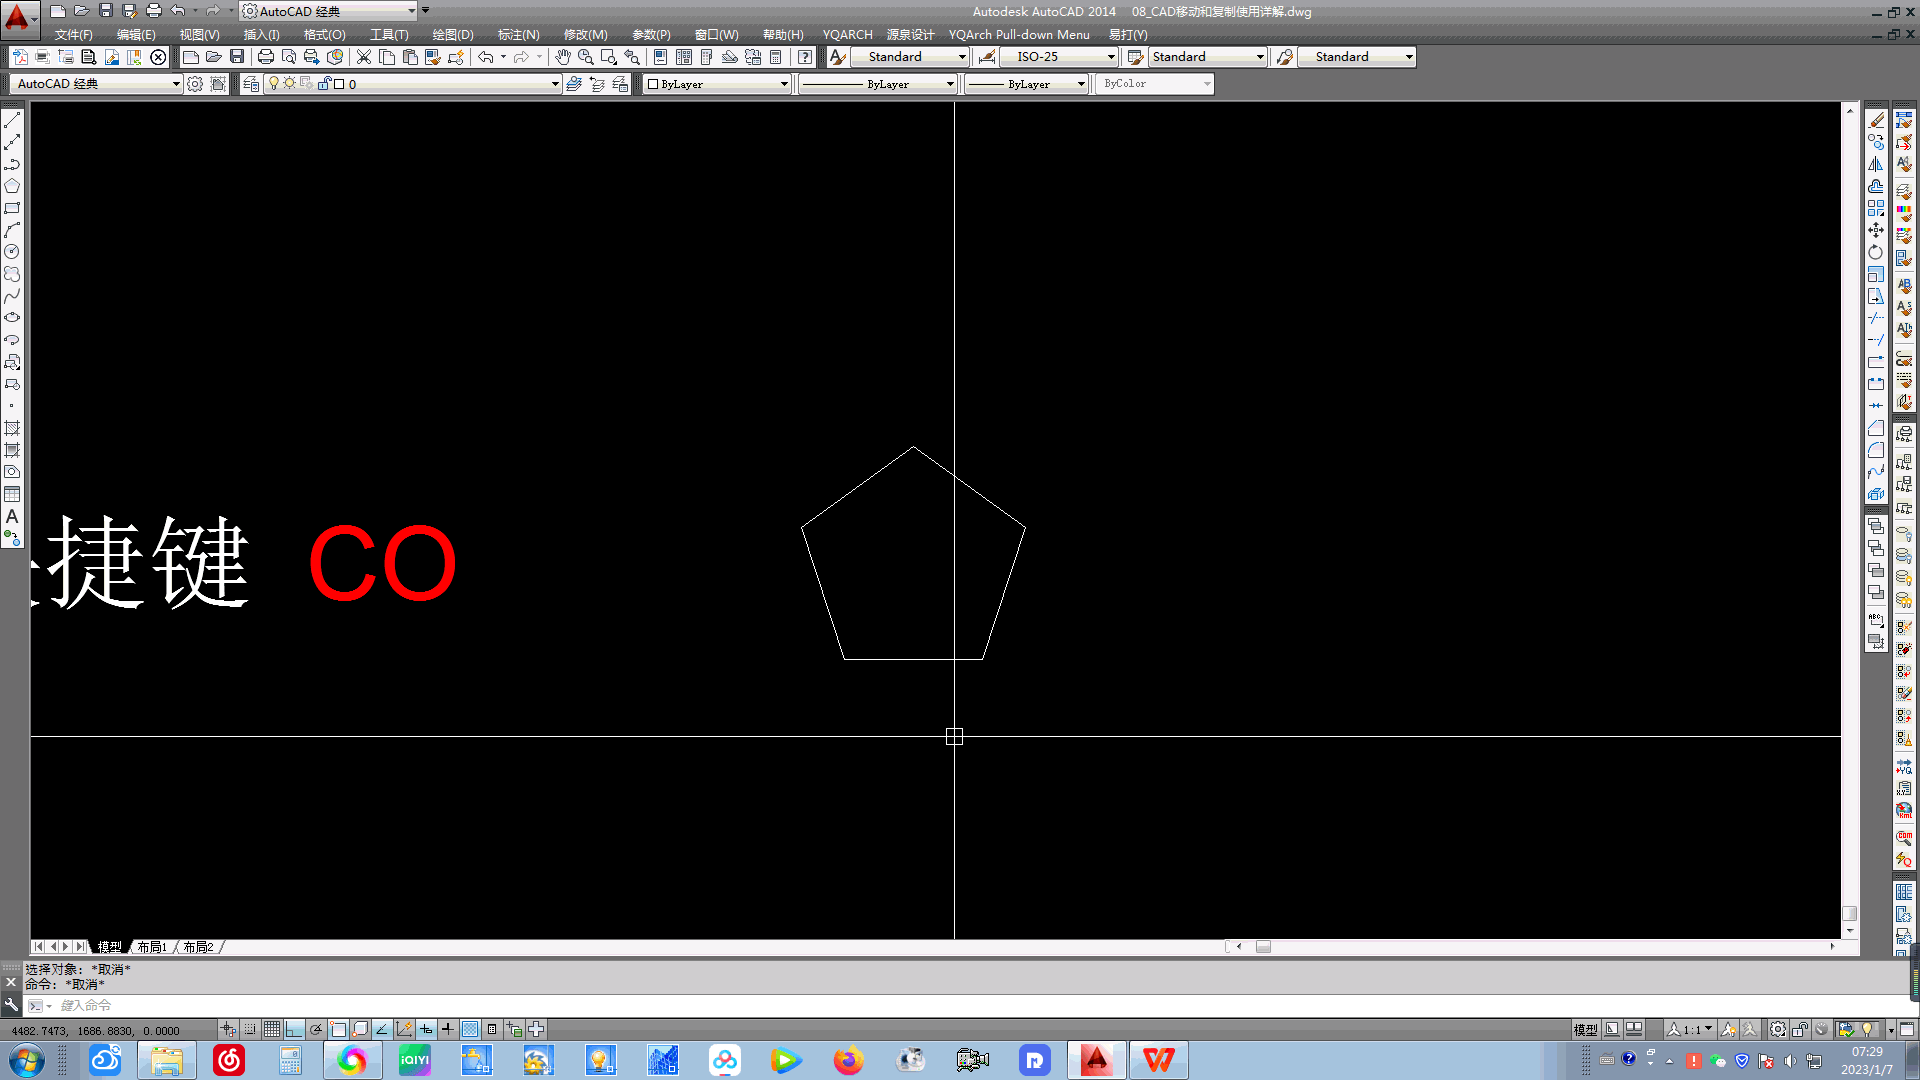
Task: Open the 修改(M) menu
Action: (x=585, y=34)
